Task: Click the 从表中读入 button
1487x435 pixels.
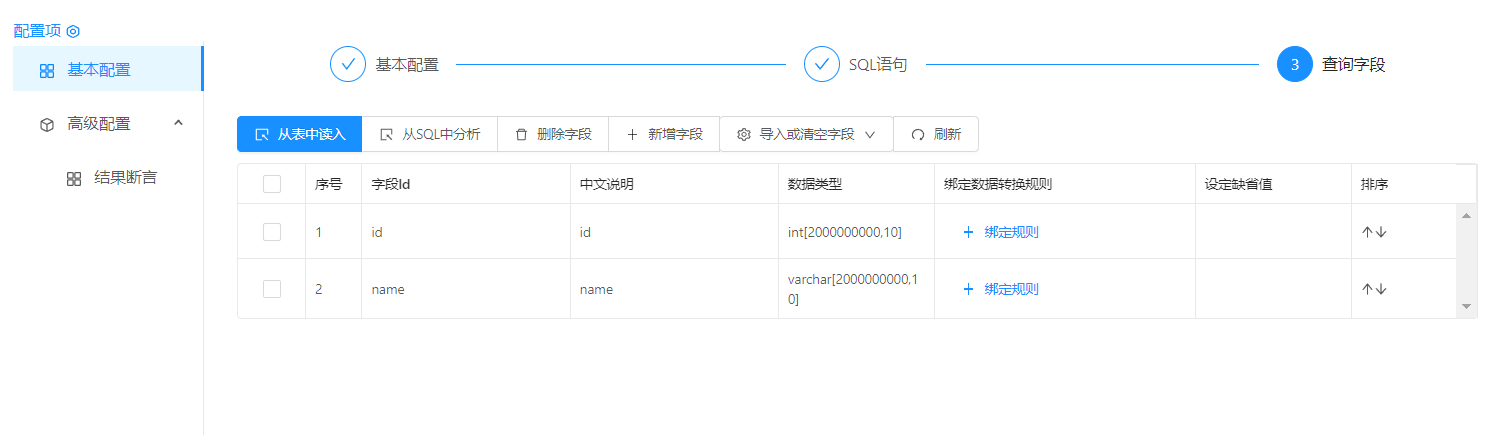Action: tap(300, 134)
